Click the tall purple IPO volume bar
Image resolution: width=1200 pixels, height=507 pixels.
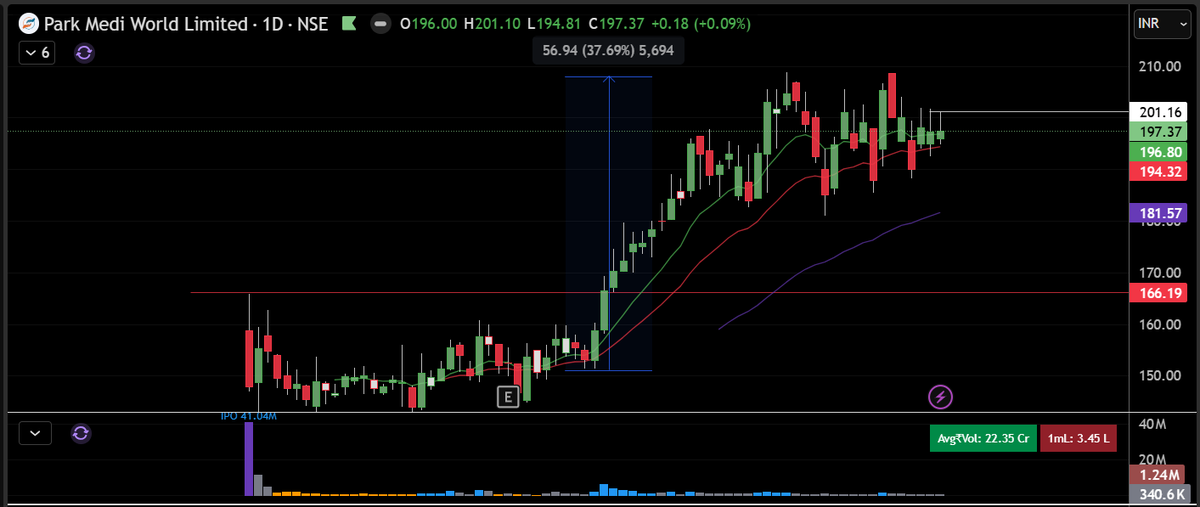point(249,459)
